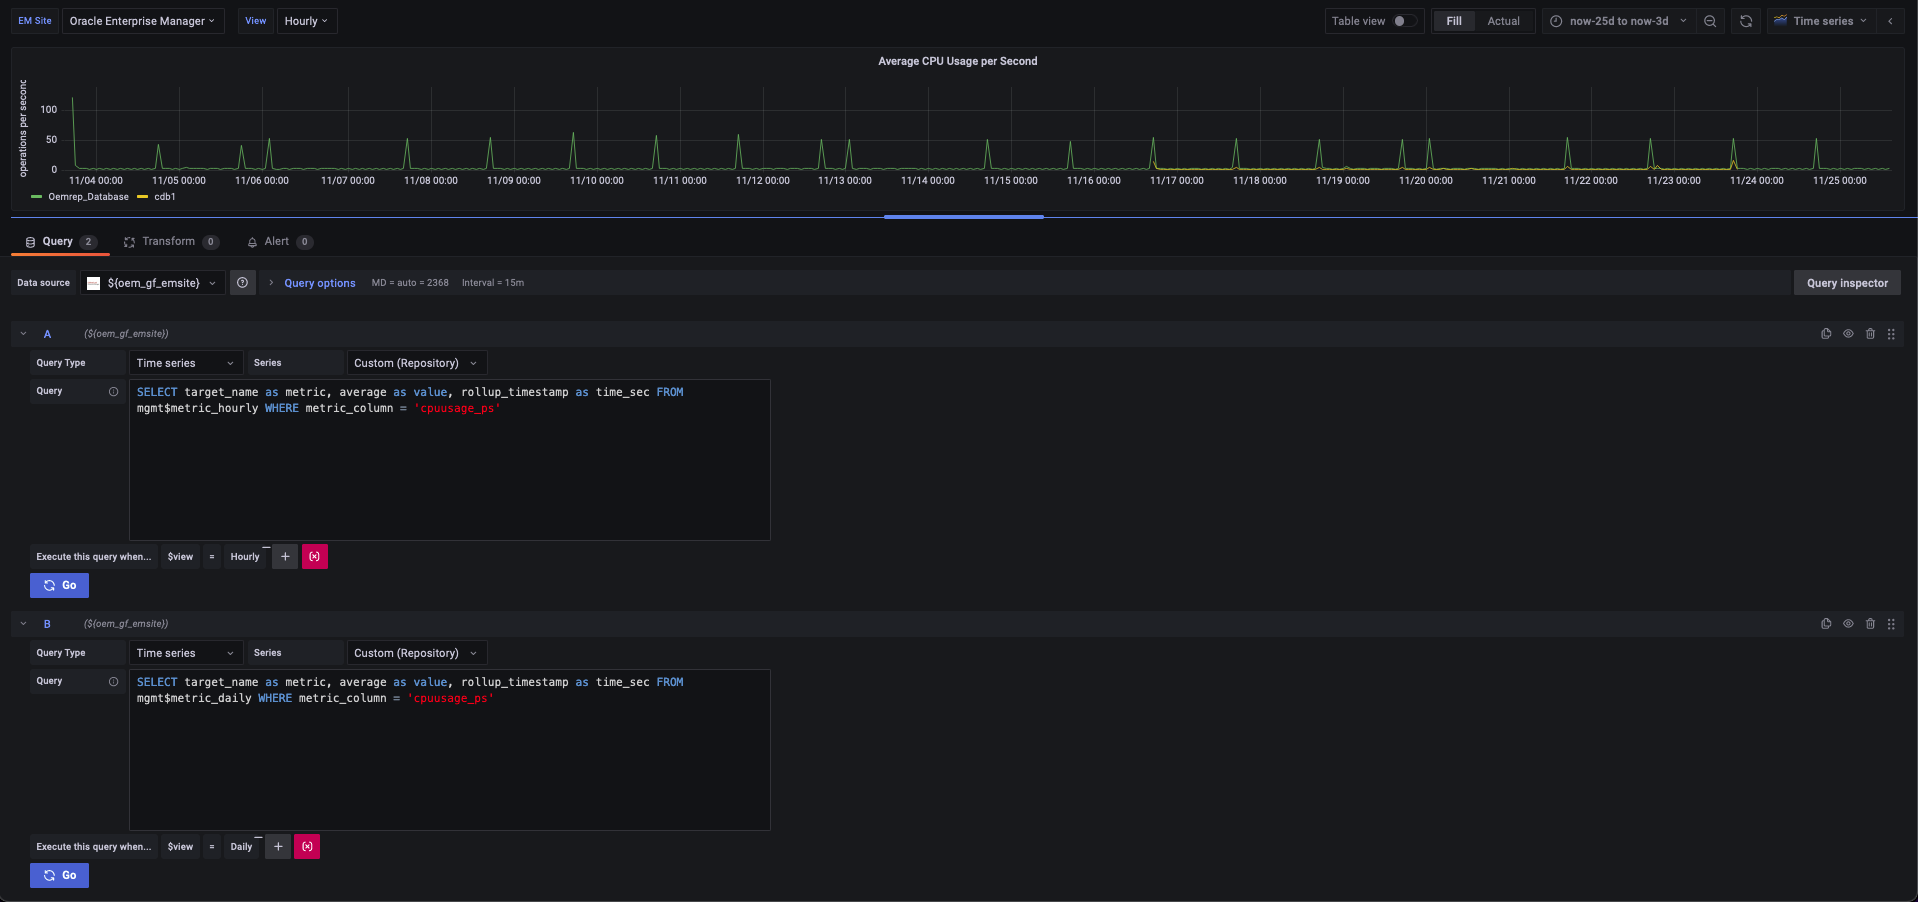This screenshot has height=902, width=1918.
Task: Run query A with the Go button
Action: [59, 586]
